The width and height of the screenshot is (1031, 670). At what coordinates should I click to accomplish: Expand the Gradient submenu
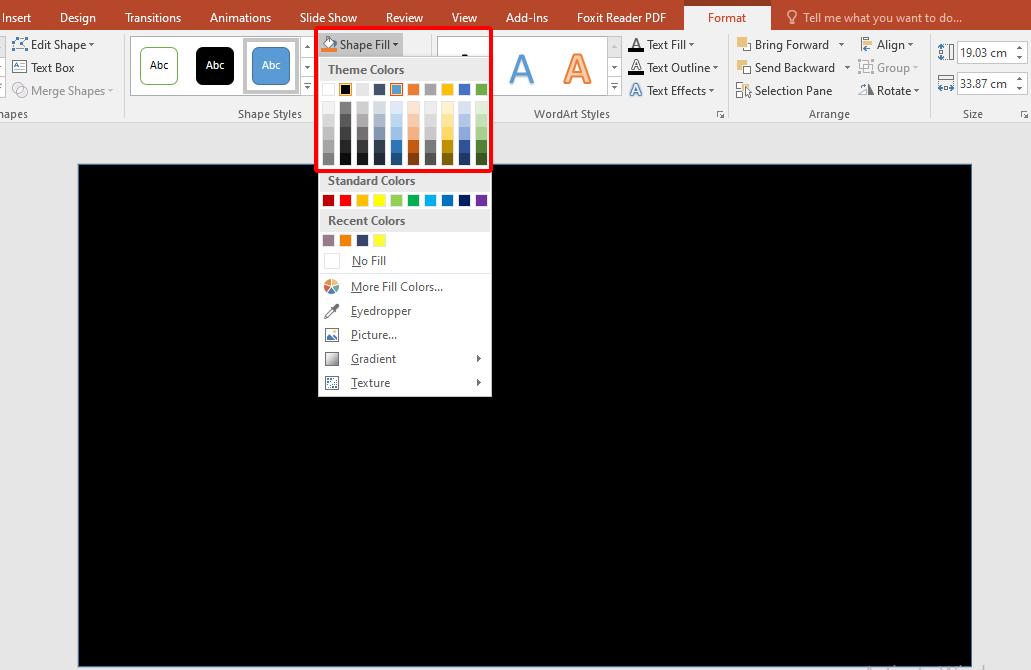pos(373,359)
